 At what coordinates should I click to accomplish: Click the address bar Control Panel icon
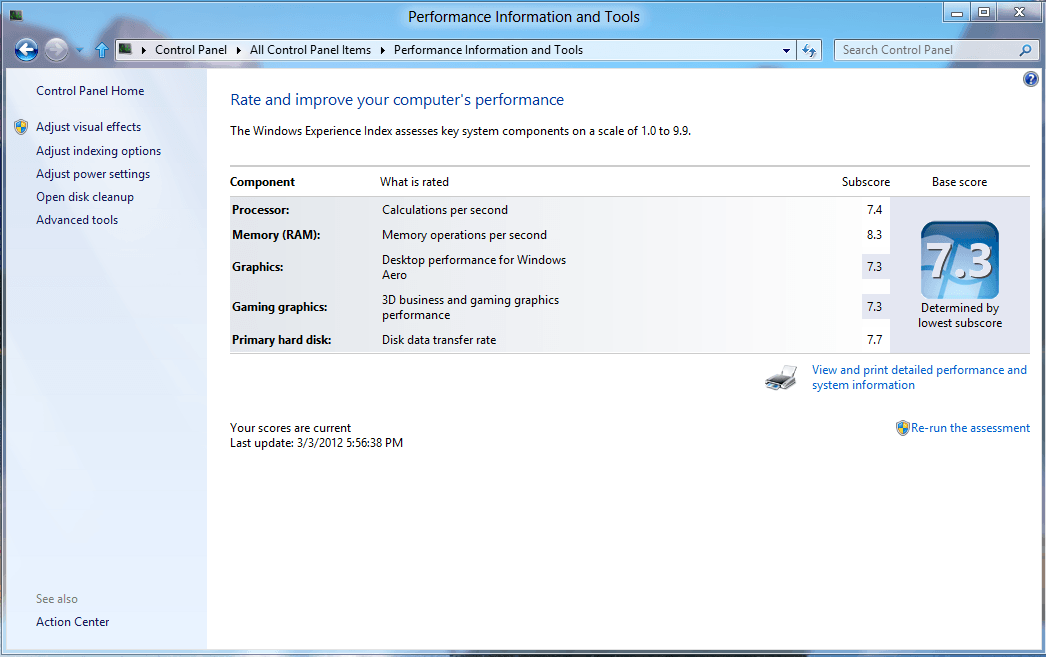point(125,49)
